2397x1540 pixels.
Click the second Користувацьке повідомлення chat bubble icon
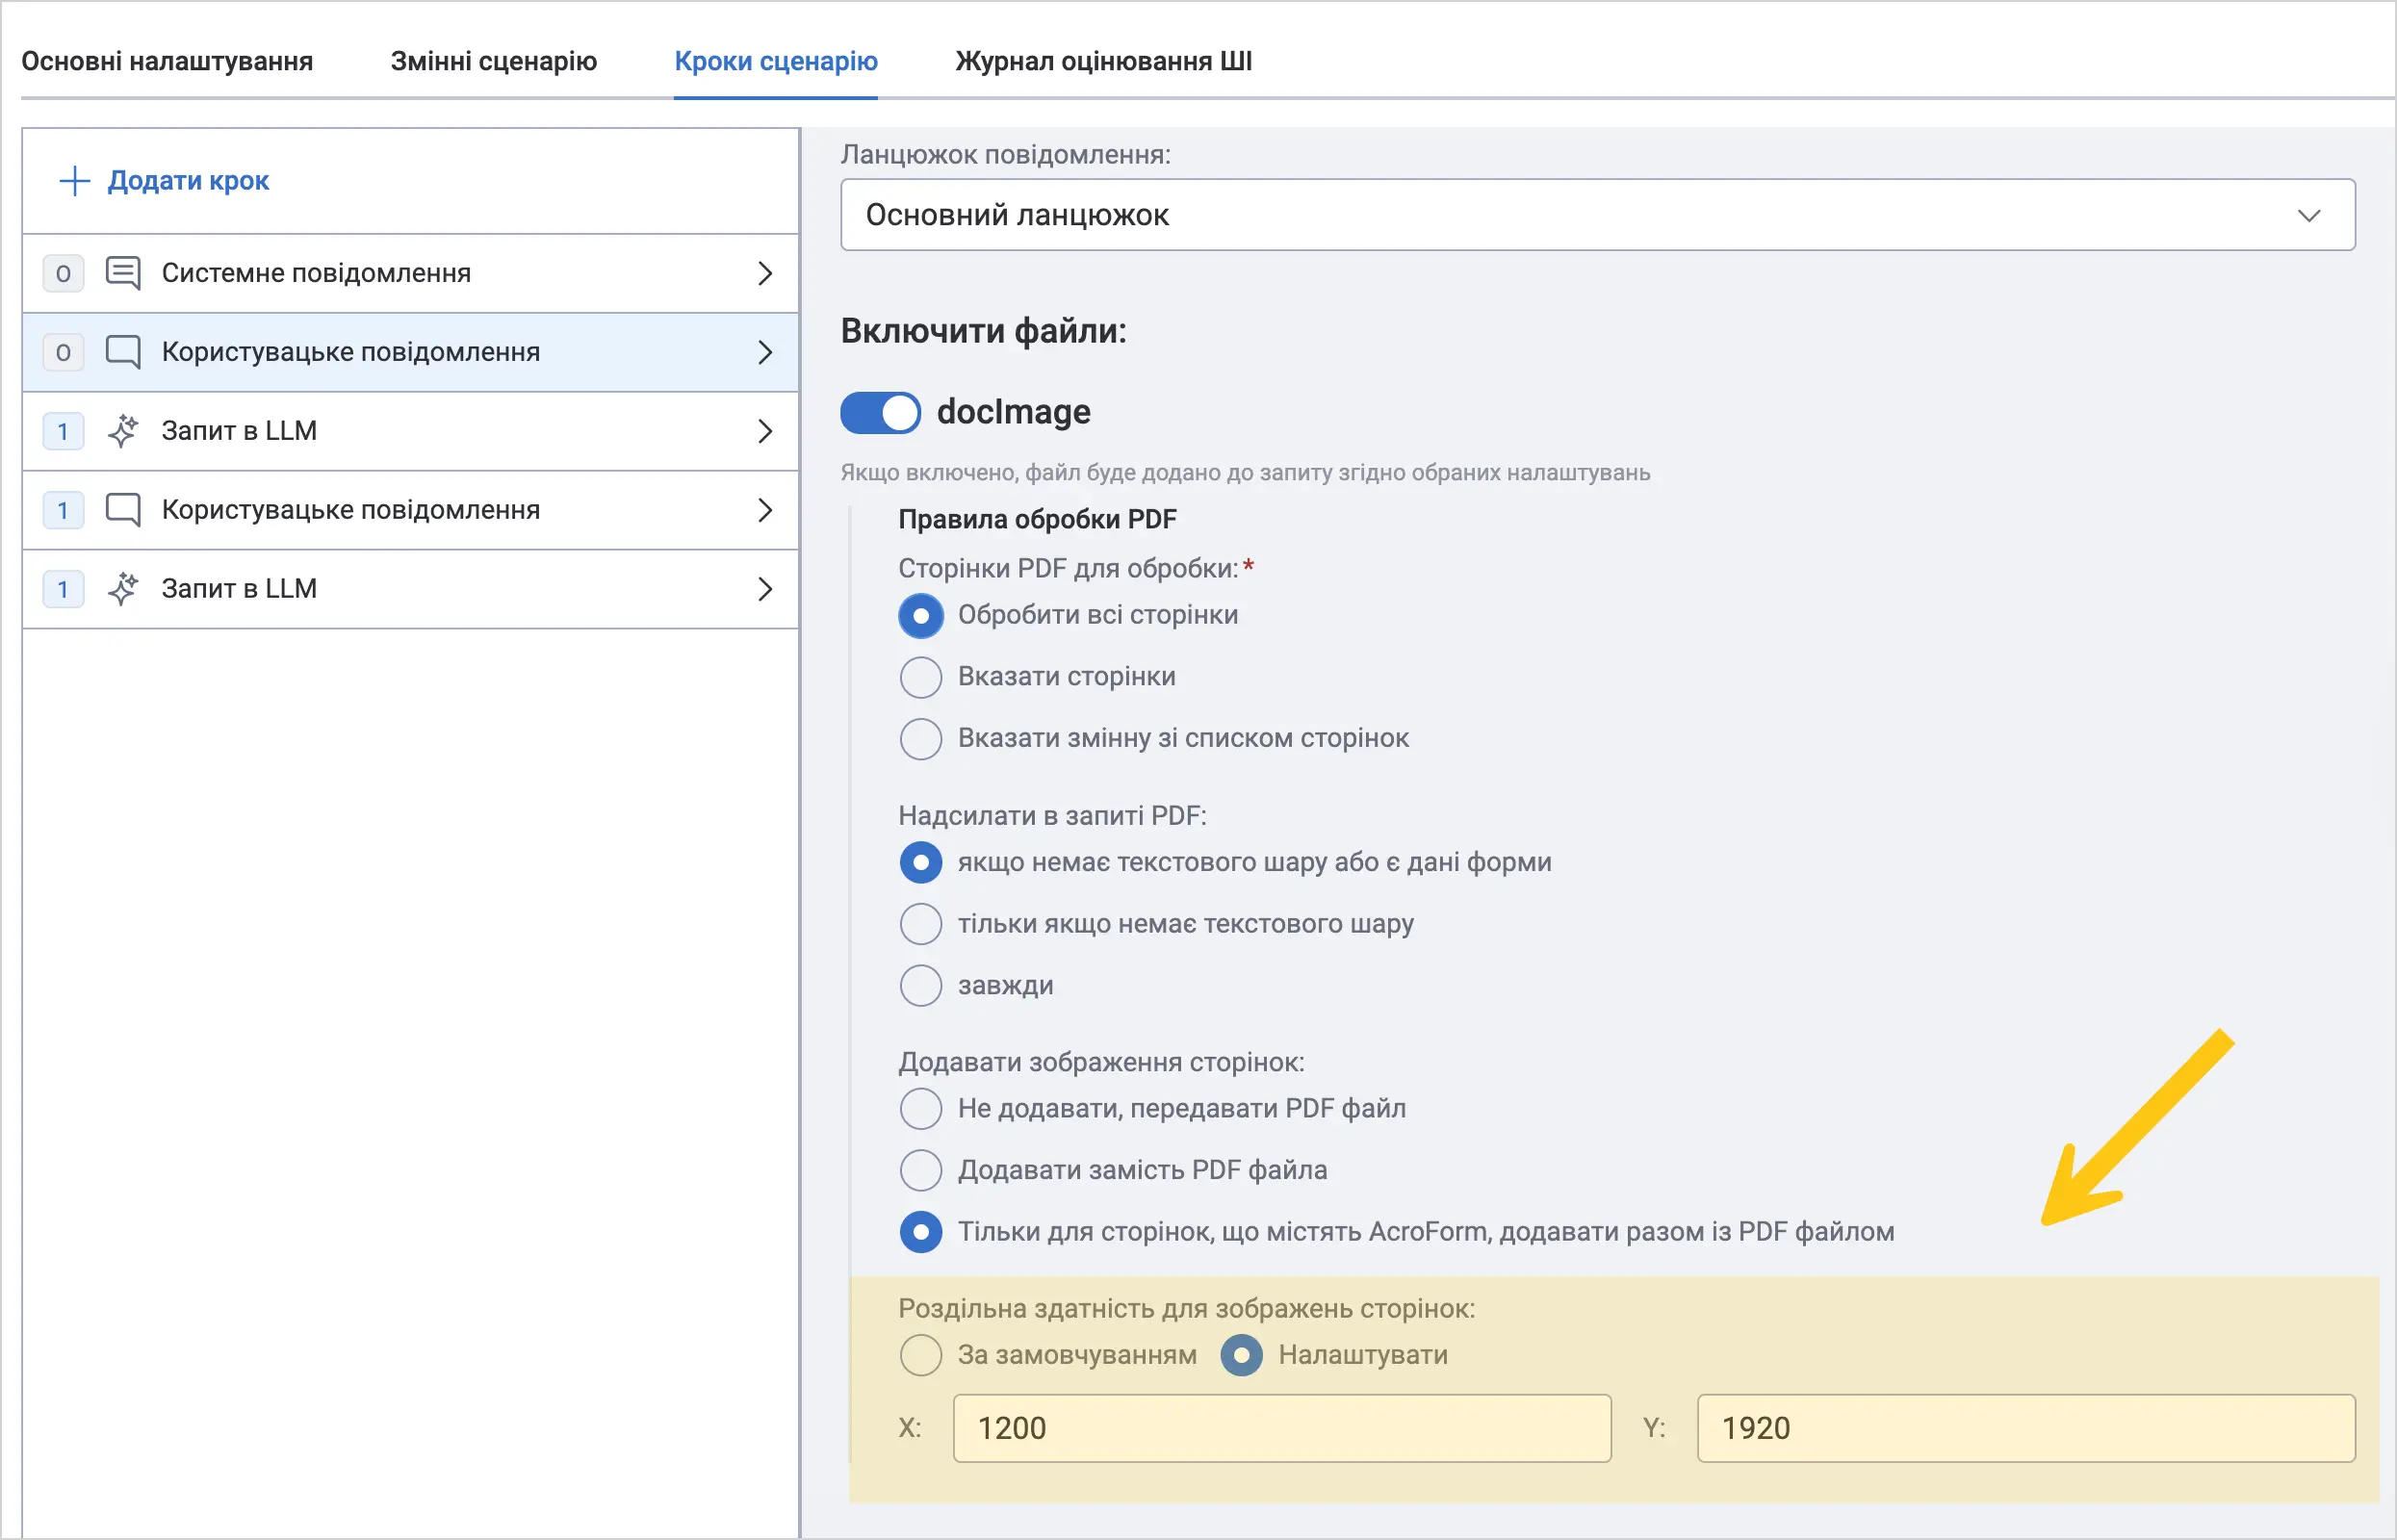123,510
